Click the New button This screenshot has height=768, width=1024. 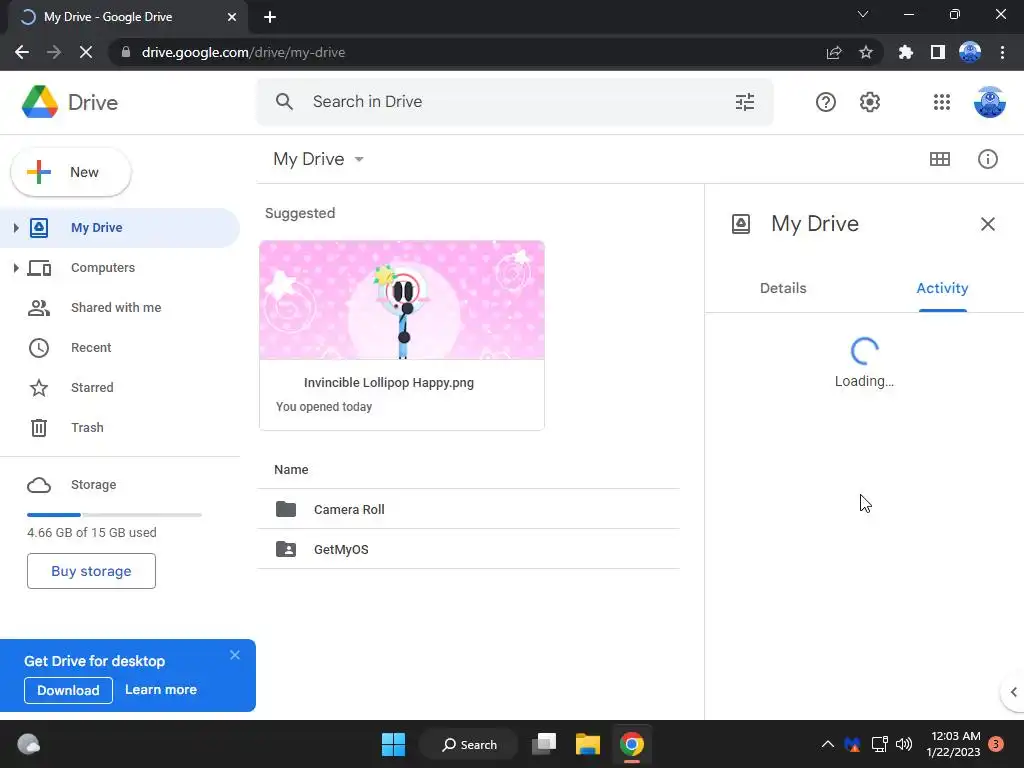pyautogui.click(x=71, y=172)
